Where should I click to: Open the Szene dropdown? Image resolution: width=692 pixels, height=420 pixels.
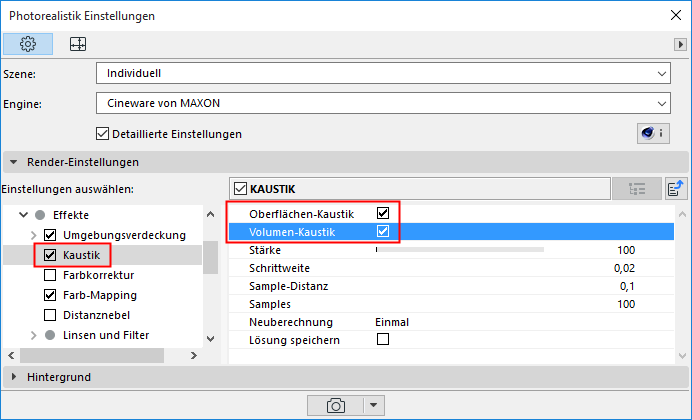(x=383, y=73)
